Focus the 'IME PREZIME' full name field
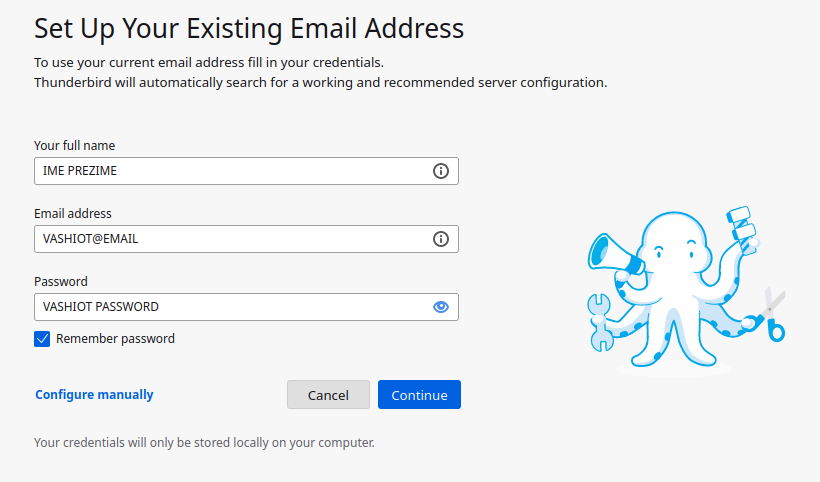Screen dimensions: 820x482 (246, 171)
